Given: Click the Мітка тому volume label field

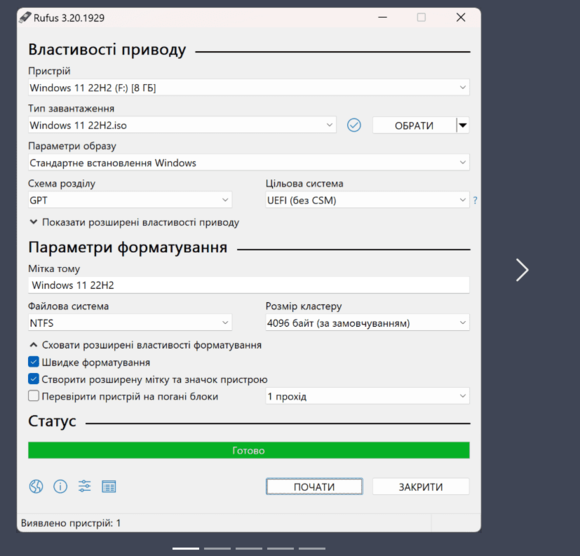Looking at the screenshot, I should tap(249, 285).
